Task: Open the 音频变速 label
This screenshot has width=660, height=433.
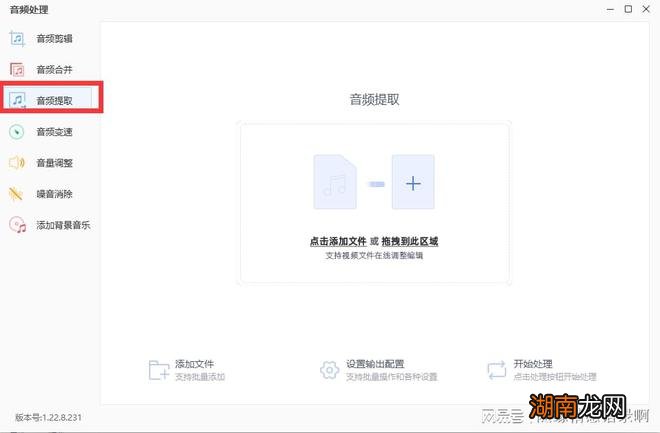Action: point(54,132)
